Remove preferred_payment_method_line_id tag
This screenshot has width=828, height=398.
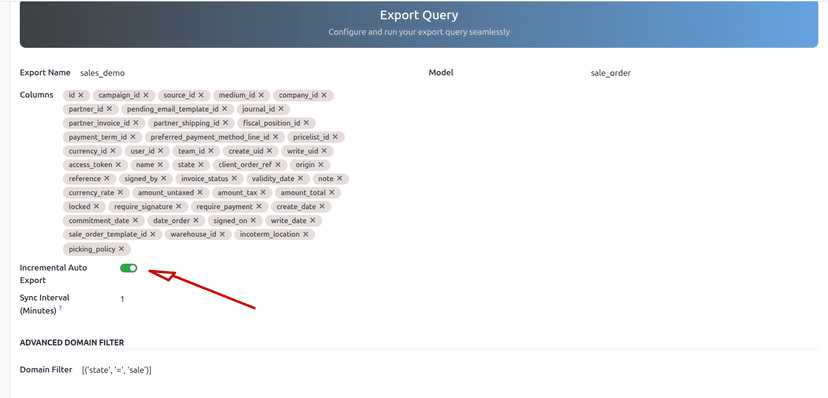pos(276,137)
